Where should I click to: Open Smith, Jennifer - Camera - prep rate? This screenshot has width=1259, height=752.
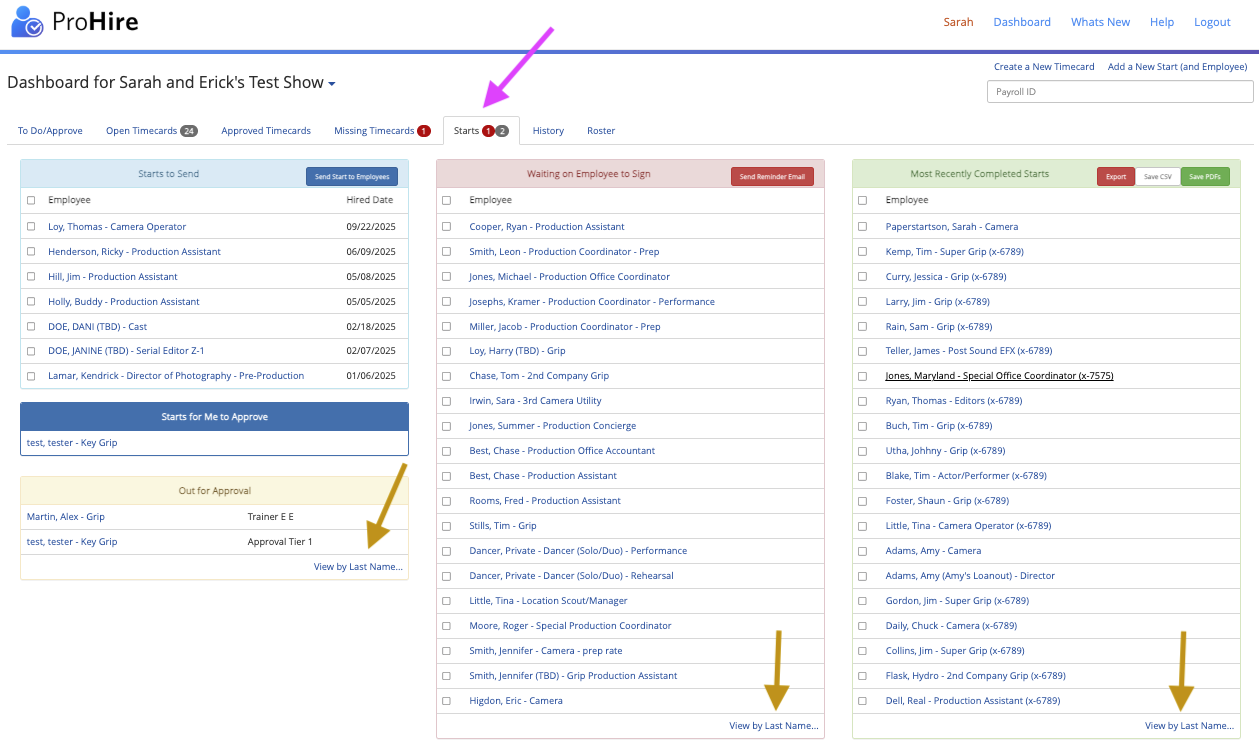tap(546, 651)
